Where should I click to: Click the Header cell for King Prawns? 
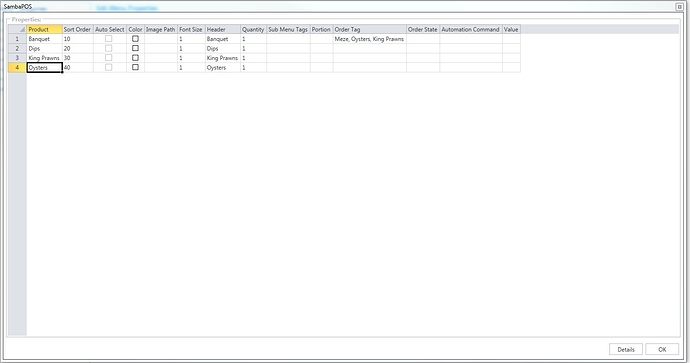pos(223,58)
